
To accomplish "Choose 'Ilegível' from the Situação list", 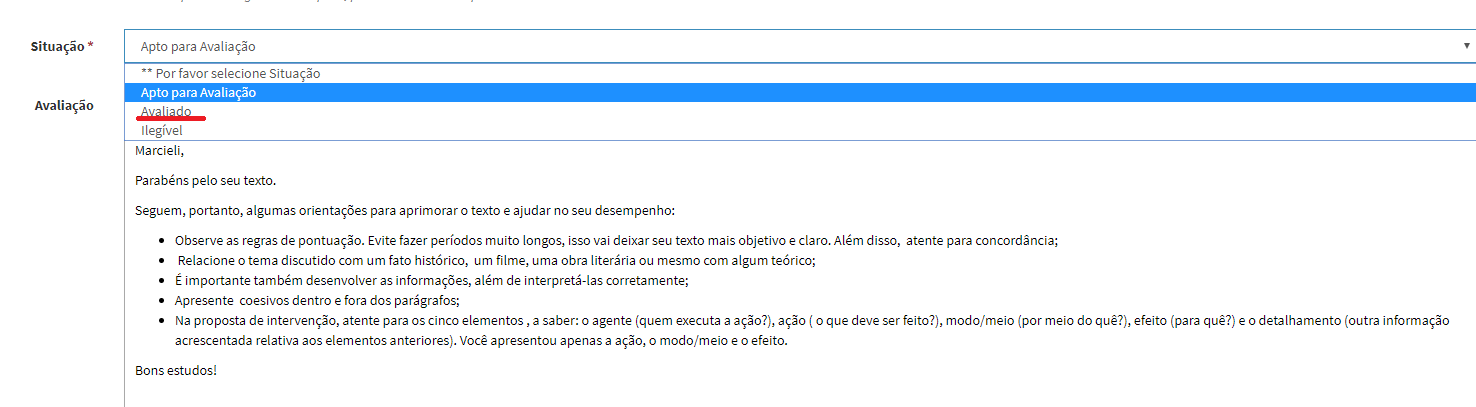I will point(161,130).
